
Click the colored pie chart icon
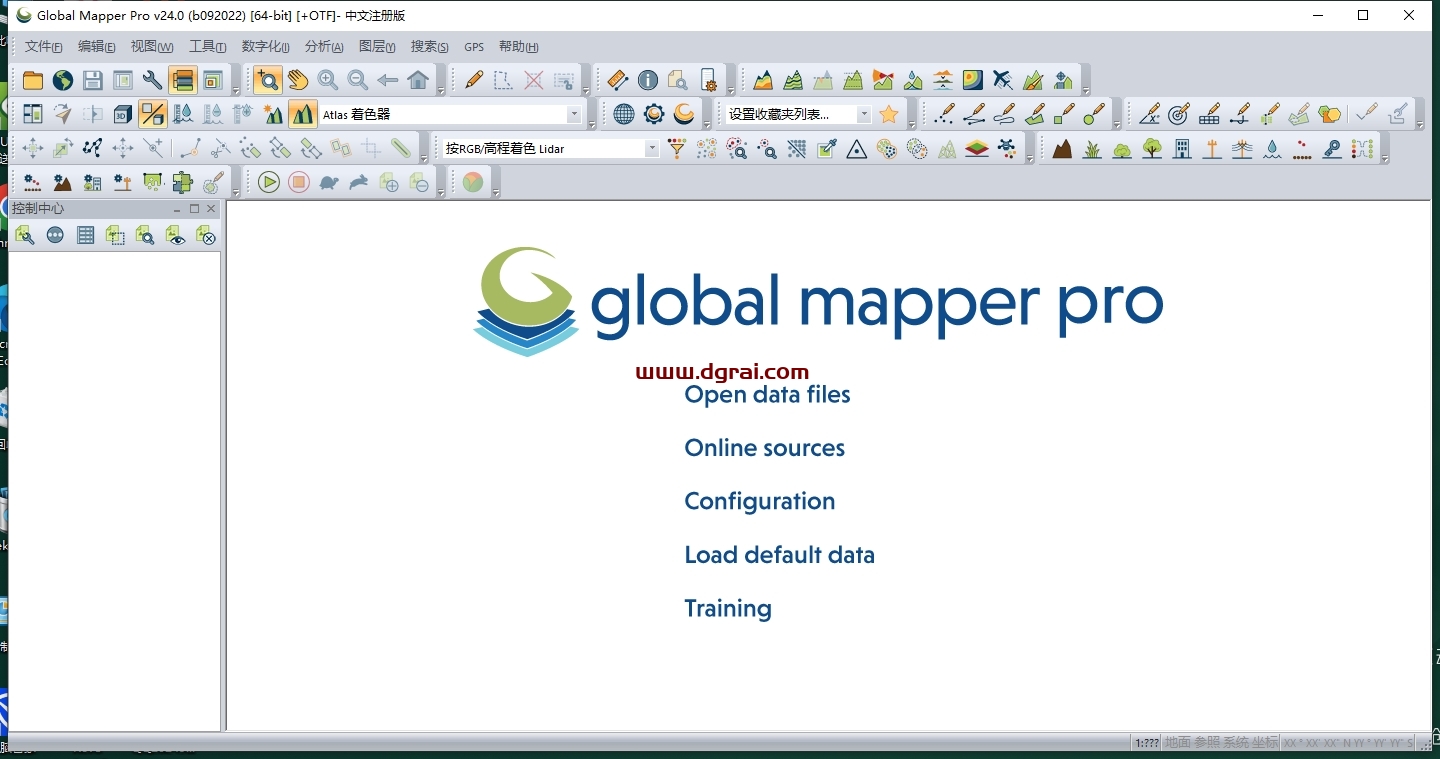tap(473, 182)
